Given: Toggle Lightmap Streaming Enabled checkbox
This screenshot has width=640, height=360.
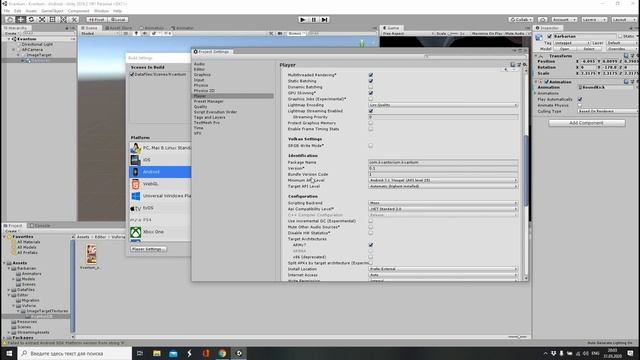Looking at the screenshot, I should [371, 111].
